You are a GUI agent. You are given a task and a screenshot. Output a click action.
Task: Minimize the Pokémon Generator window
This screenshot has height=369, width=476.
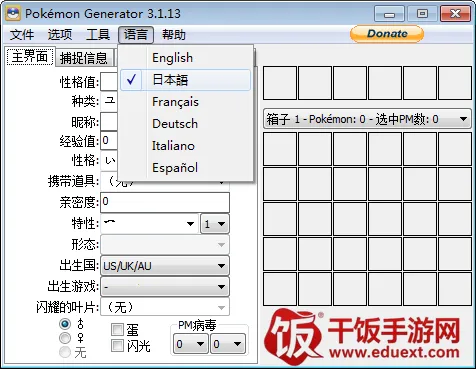click(x=389, y=14)
